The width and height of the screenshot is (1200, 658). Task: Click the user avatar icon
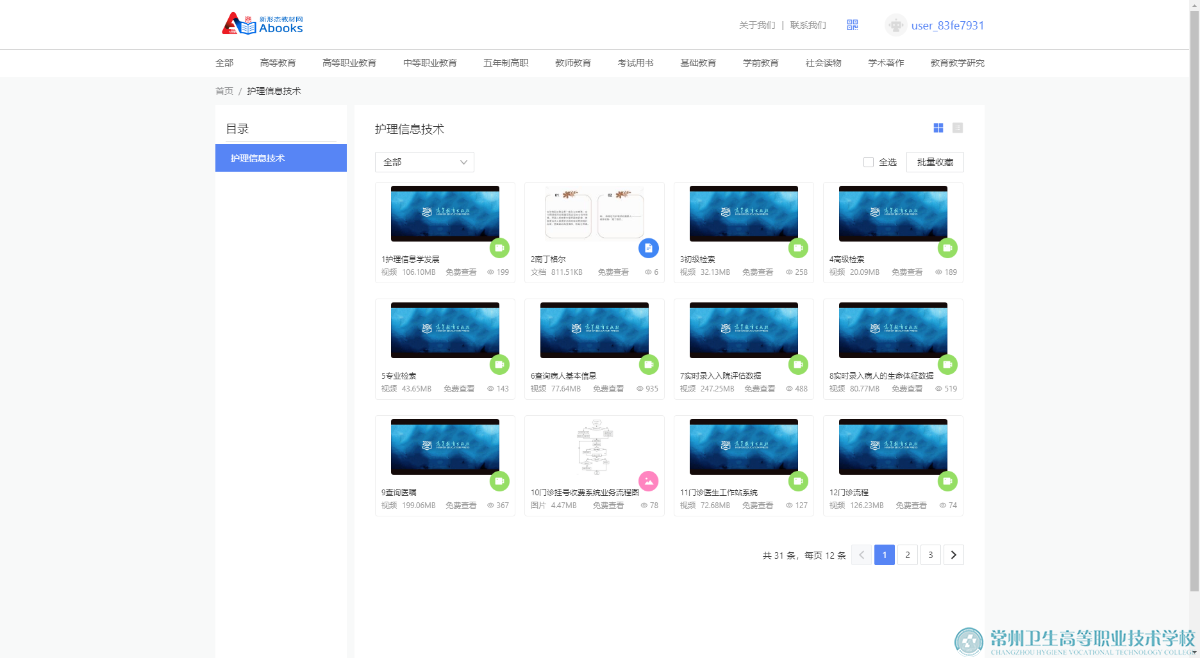pos(896,25)
